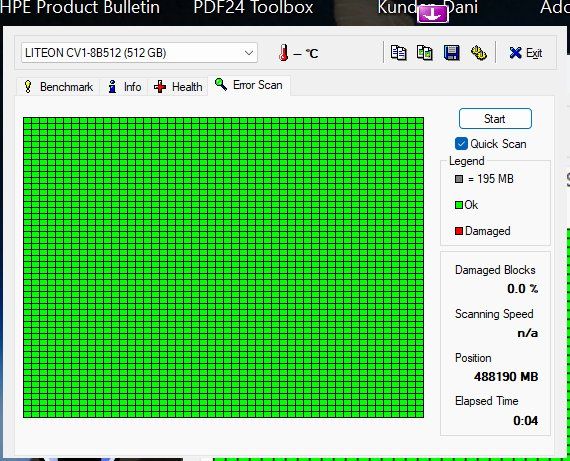Open the PDF24 Toolbox desktop shortcut
Image resolution: width=570 pixels, height=461 pixels.
253,7
